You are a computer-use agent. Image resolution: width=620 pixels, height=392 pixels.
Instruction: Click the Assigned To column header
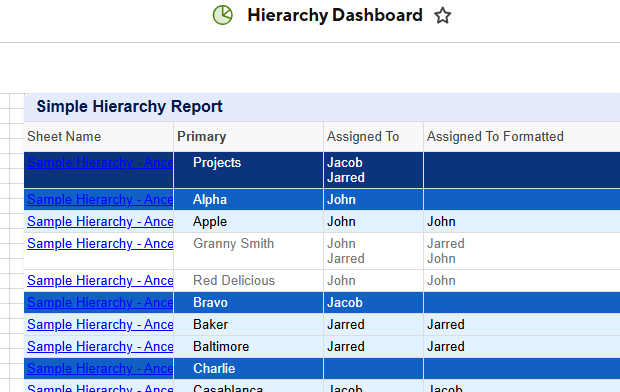pos(363,136)
